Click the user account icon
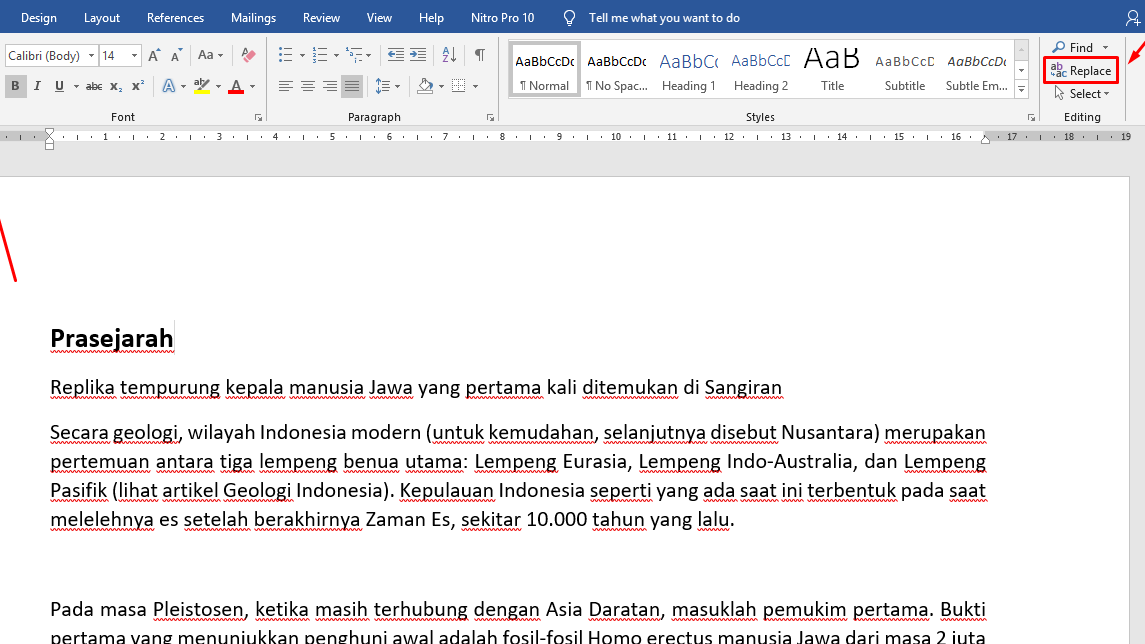Viewport: 1145px width, 644px height. (1133, 18)
